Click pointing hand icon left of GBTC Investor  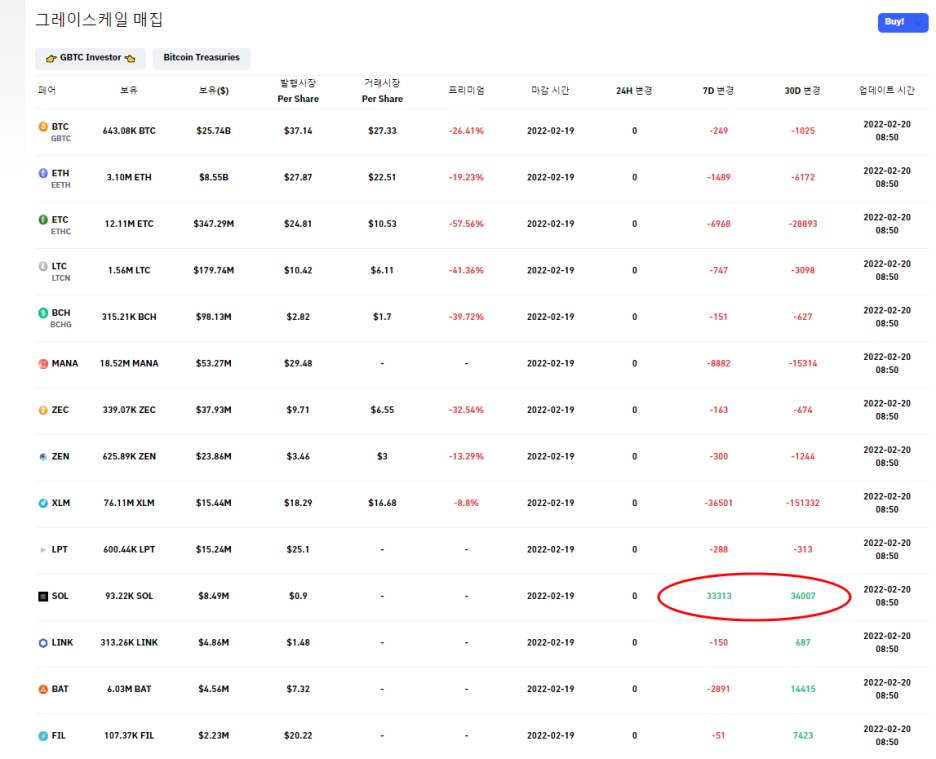[51, 58]
